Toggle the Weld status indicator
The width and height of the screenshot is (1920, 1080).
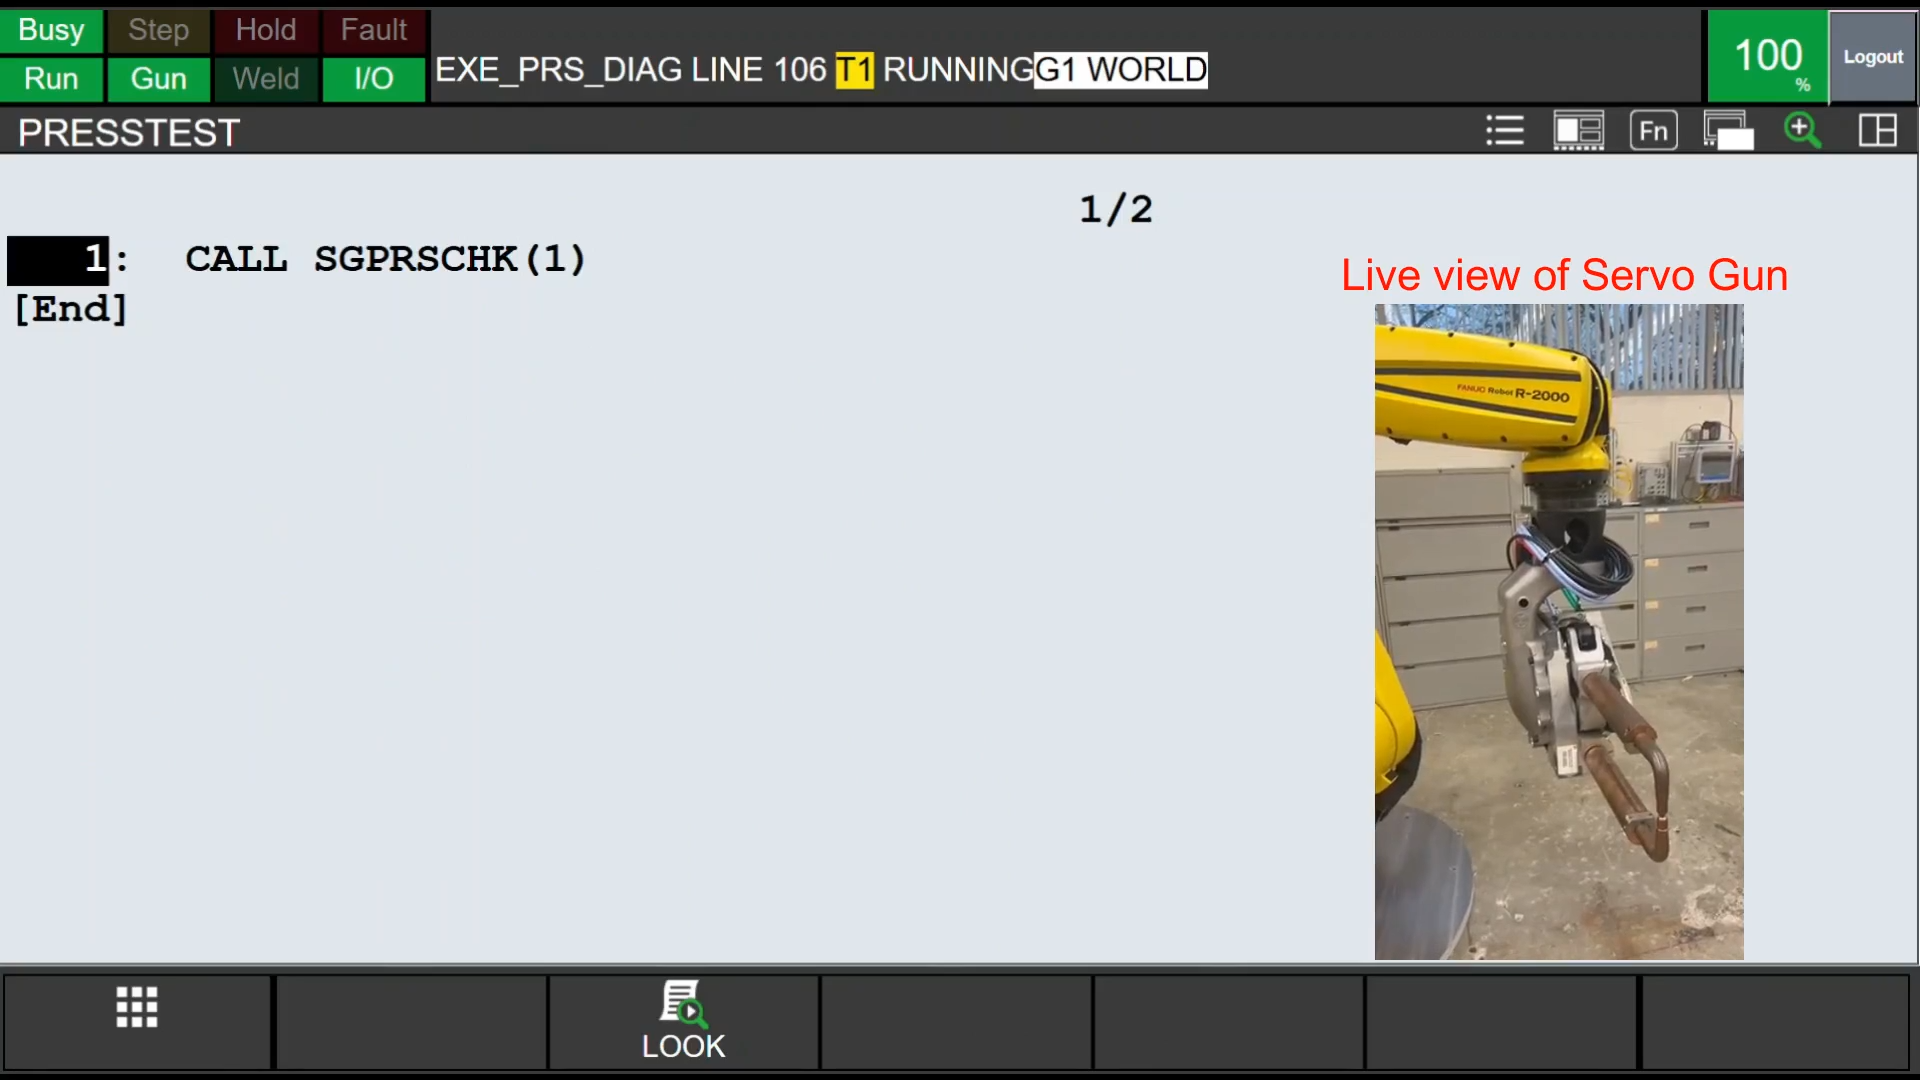pos(266,79)
